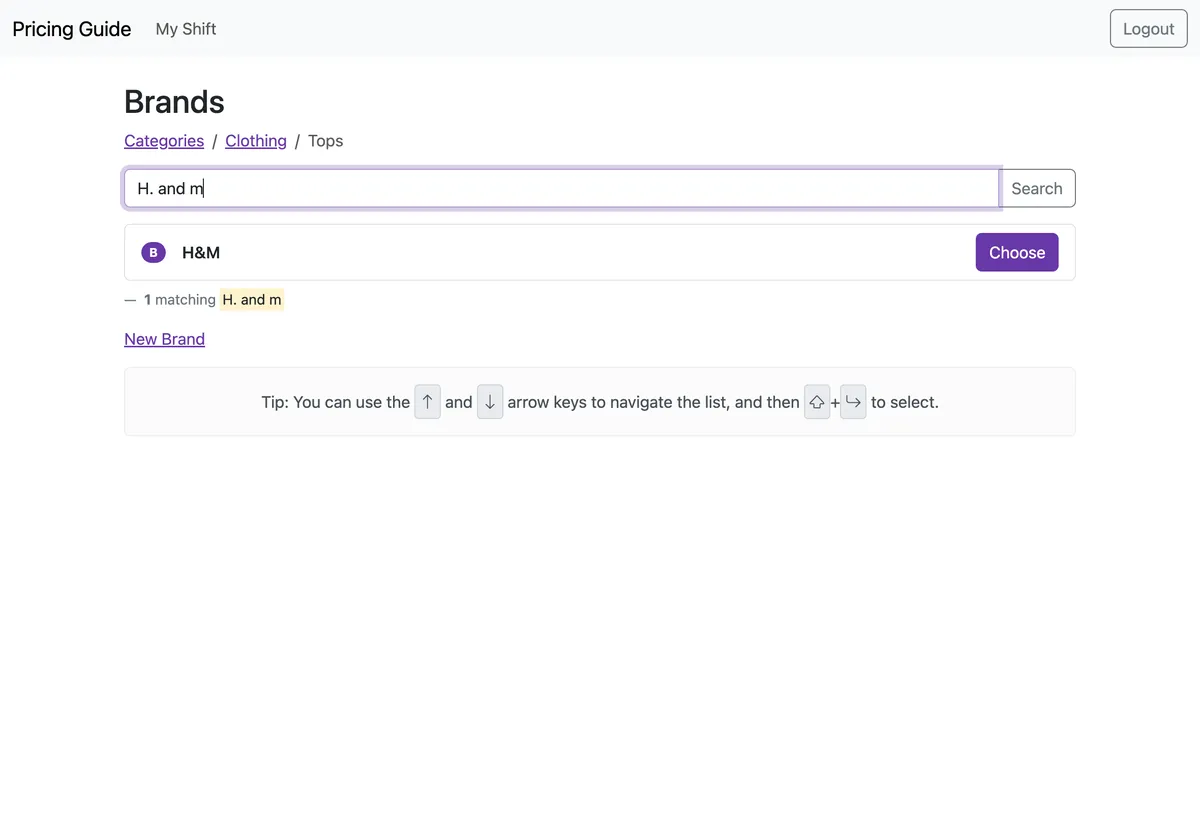Viewport: 1200px width, 834px height.
Task: Click the enter key icon in the tip
Action: pos(853,402)
